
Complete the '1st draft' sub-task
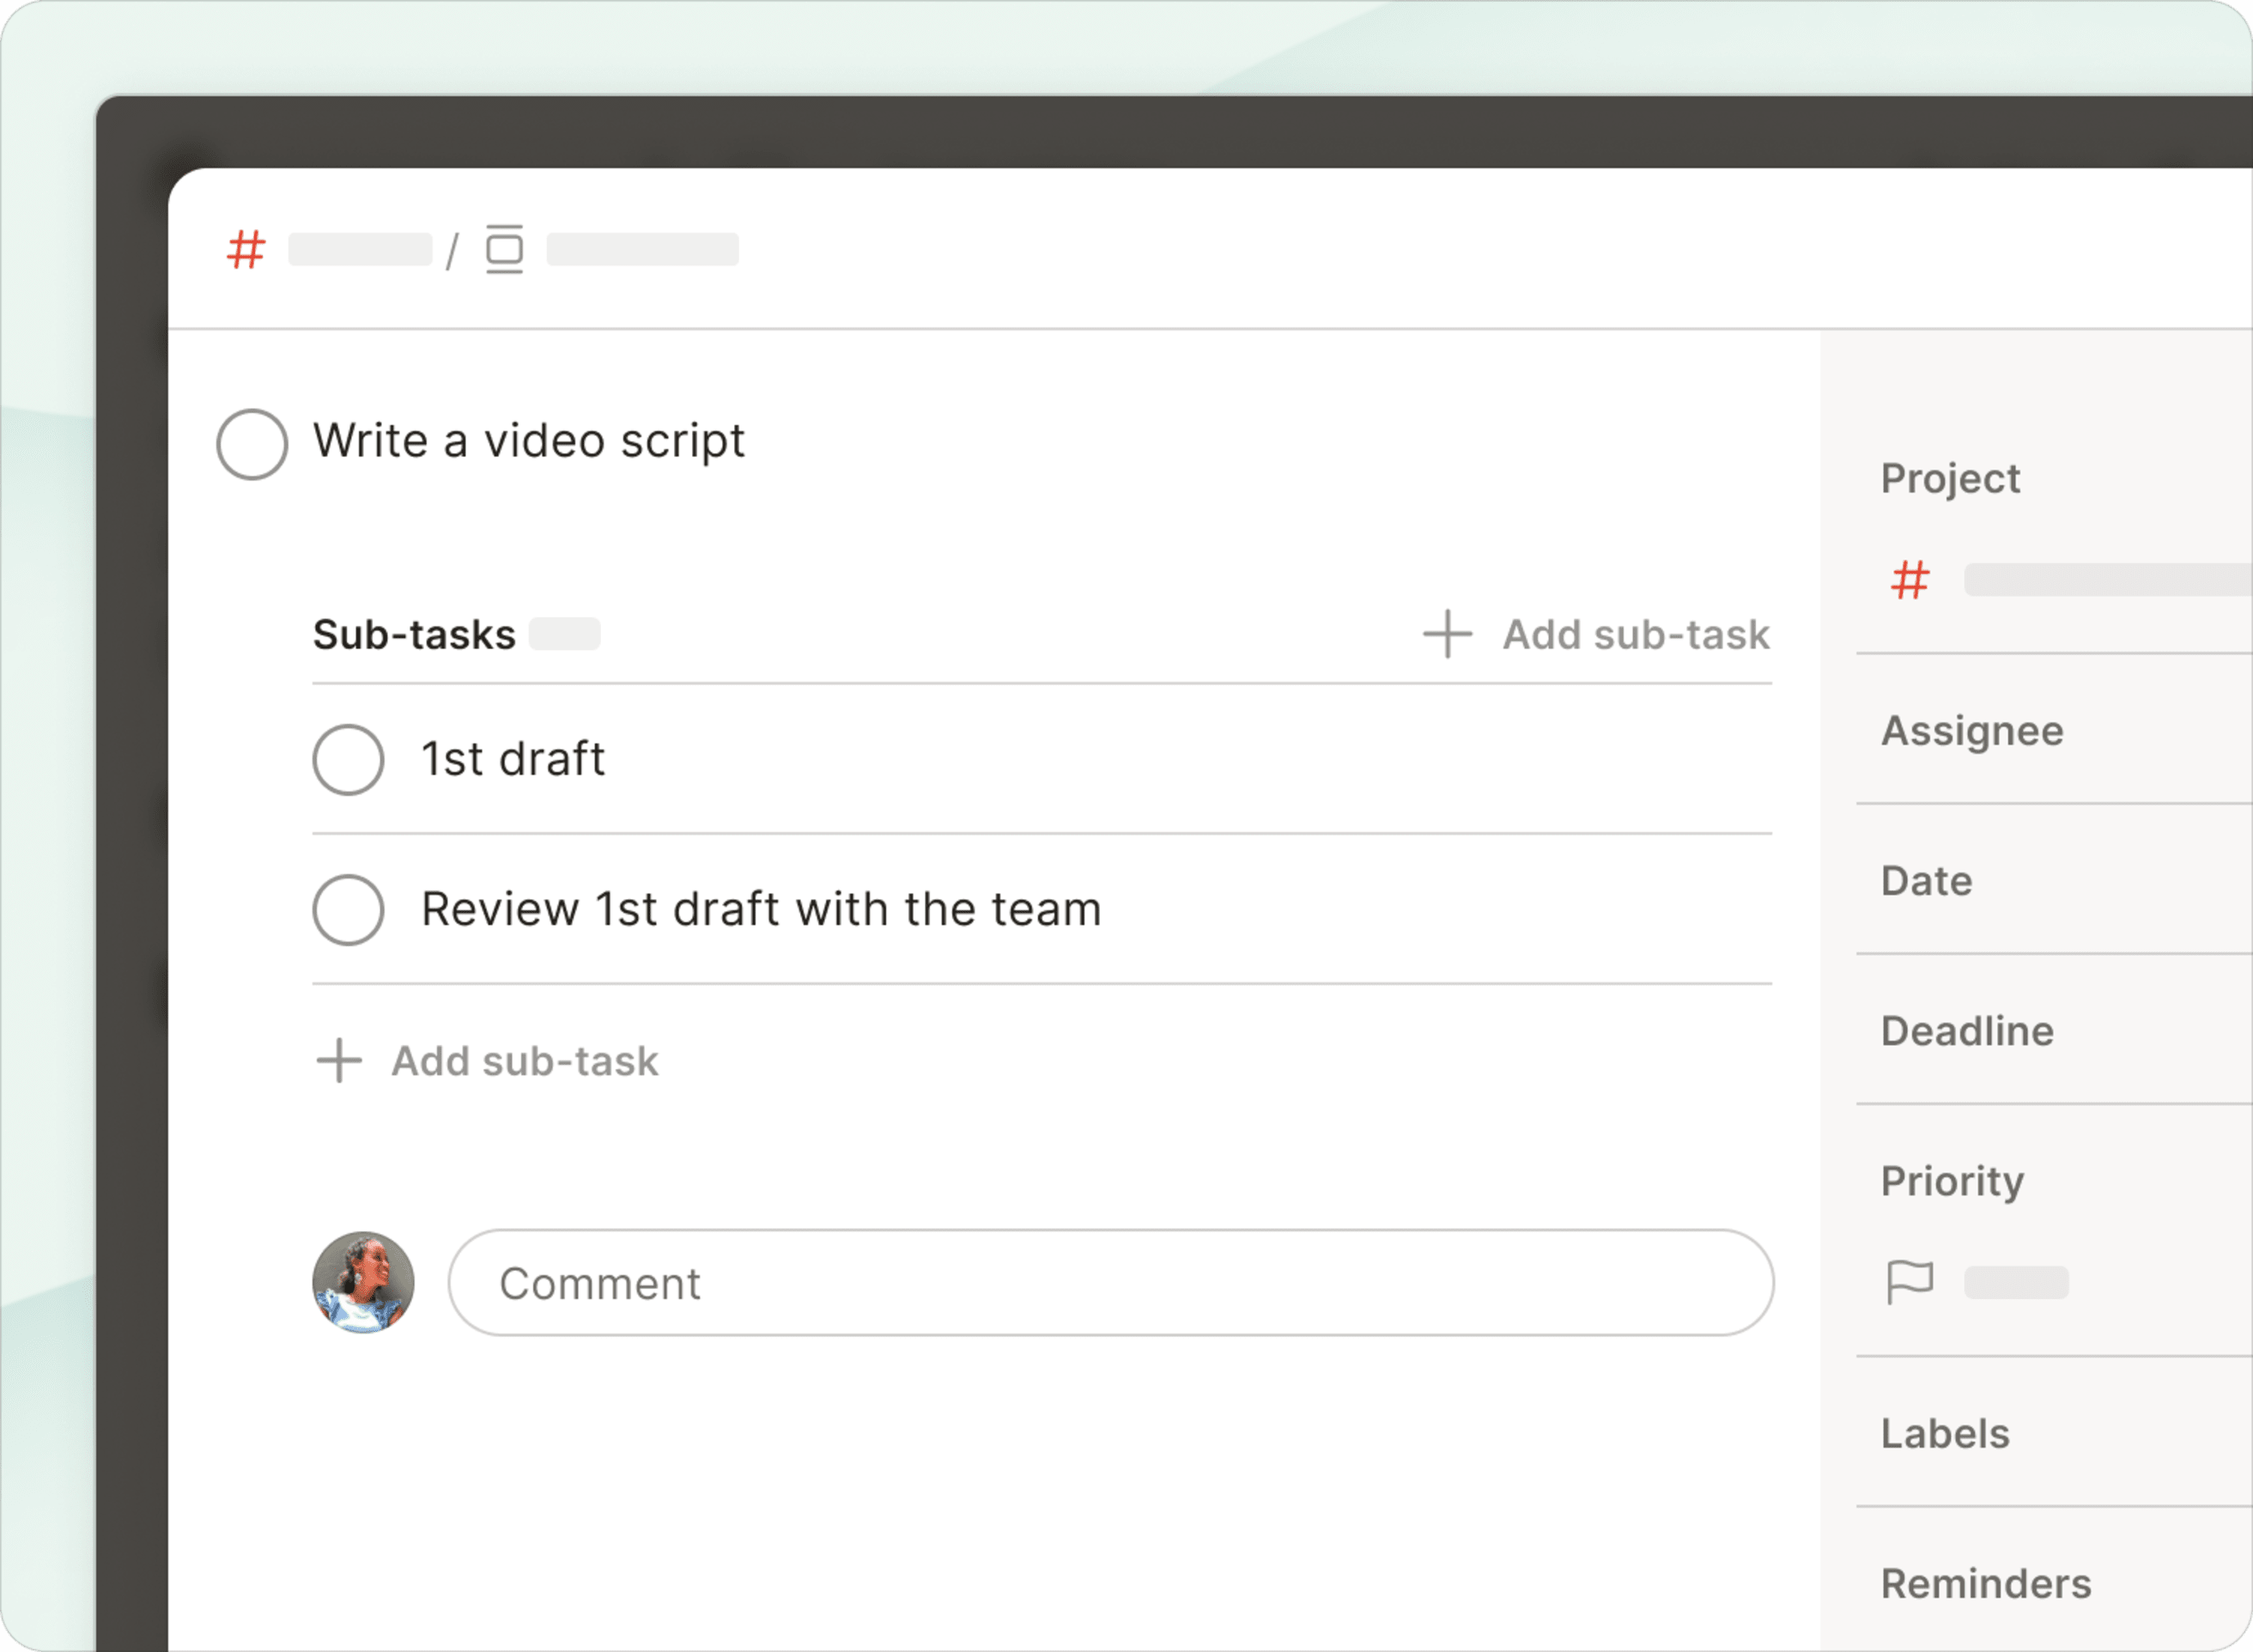(x=348, y=759)
